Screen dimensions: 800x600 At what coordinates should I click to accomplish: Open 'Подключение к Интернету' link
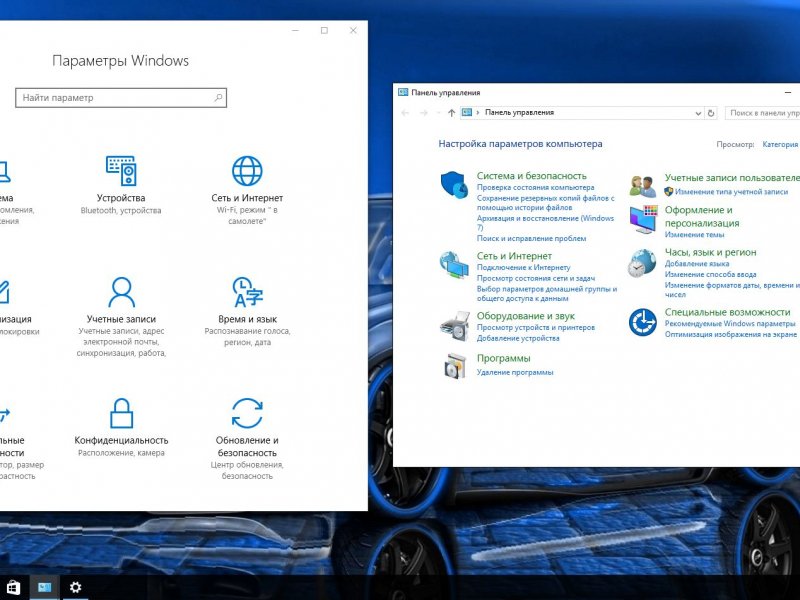pyautogui.click(x=523, y=267)
